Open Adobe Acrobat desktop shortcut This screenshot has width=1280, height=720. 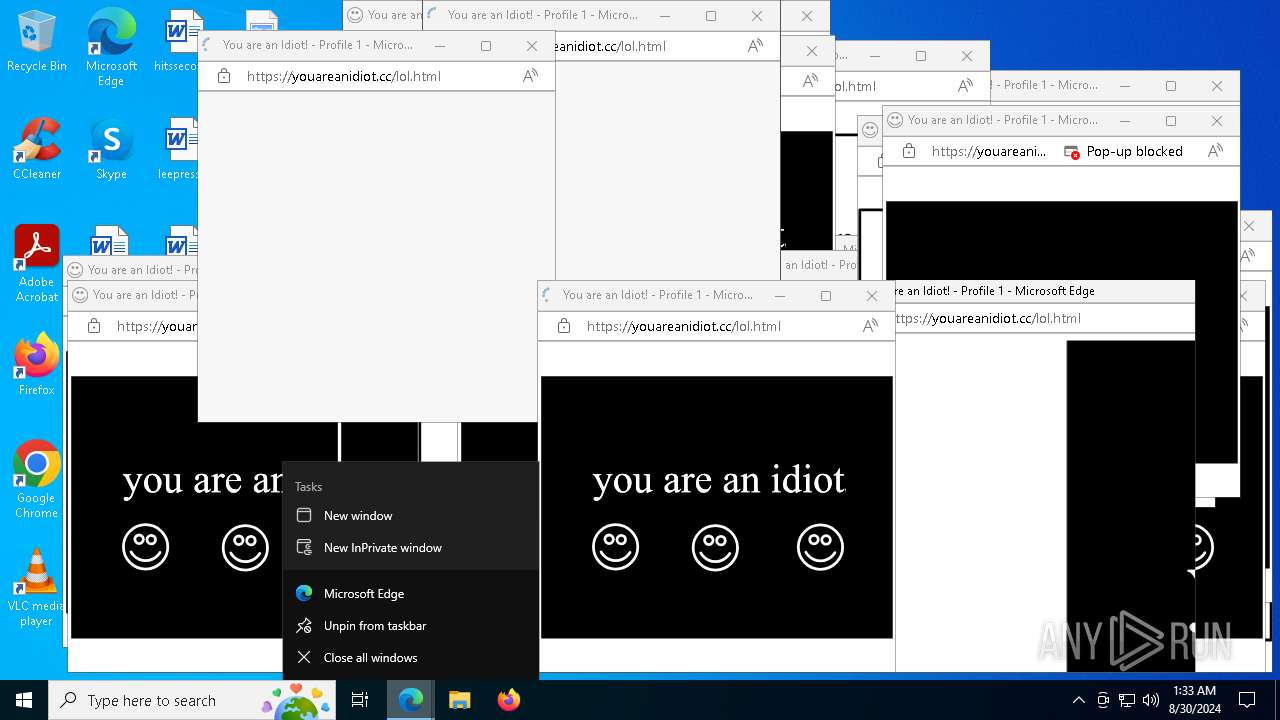(x=37, y=264)
